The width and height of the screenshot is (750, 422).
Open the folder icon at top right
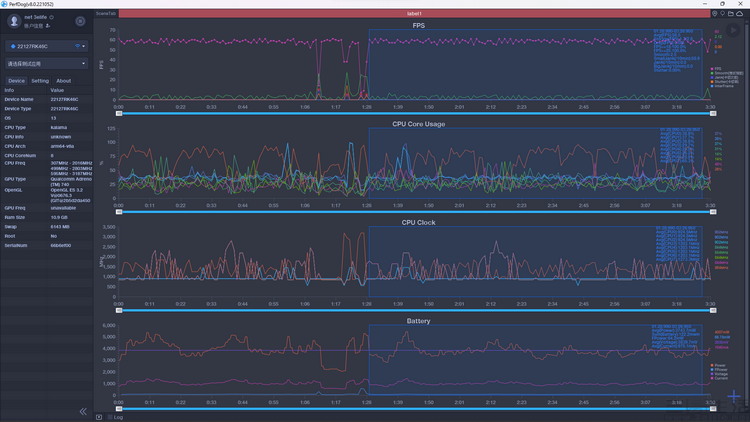click(x=731, y=14)
